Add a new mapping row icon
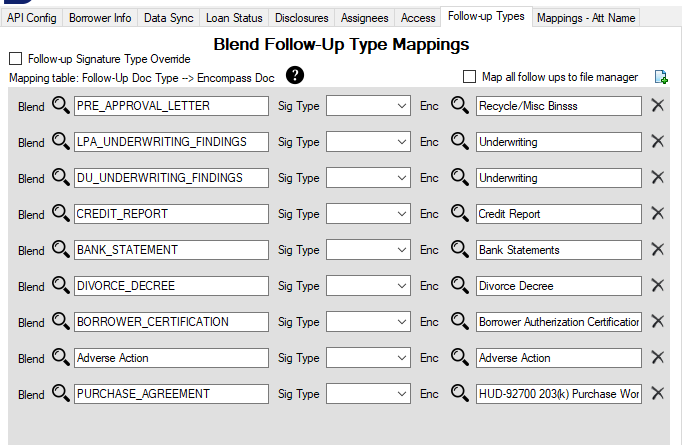This screenshot has width=682, height=445. click(x=661, y=77)
